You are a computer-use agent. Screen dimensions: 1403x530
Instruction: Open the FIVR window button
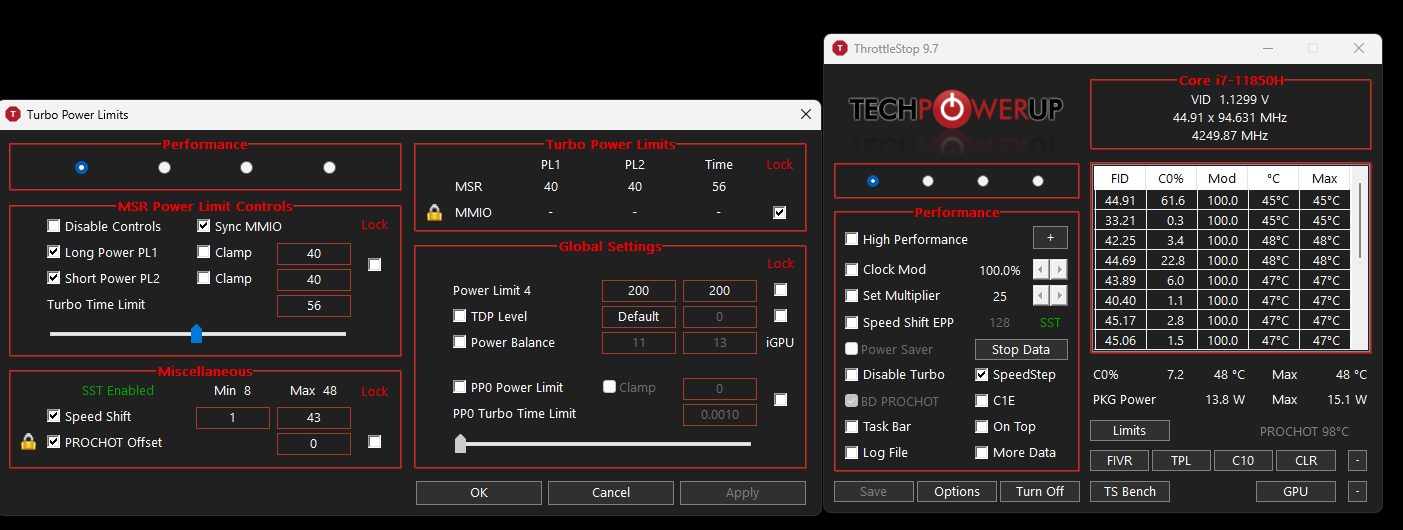coord(1119,461)
